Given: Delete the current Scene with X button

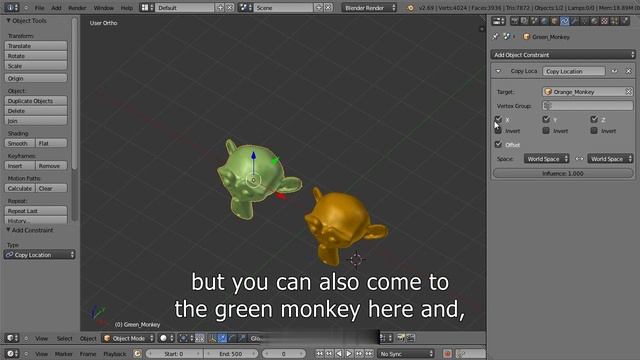Looking at the screenshot, I should coord(328,7).
